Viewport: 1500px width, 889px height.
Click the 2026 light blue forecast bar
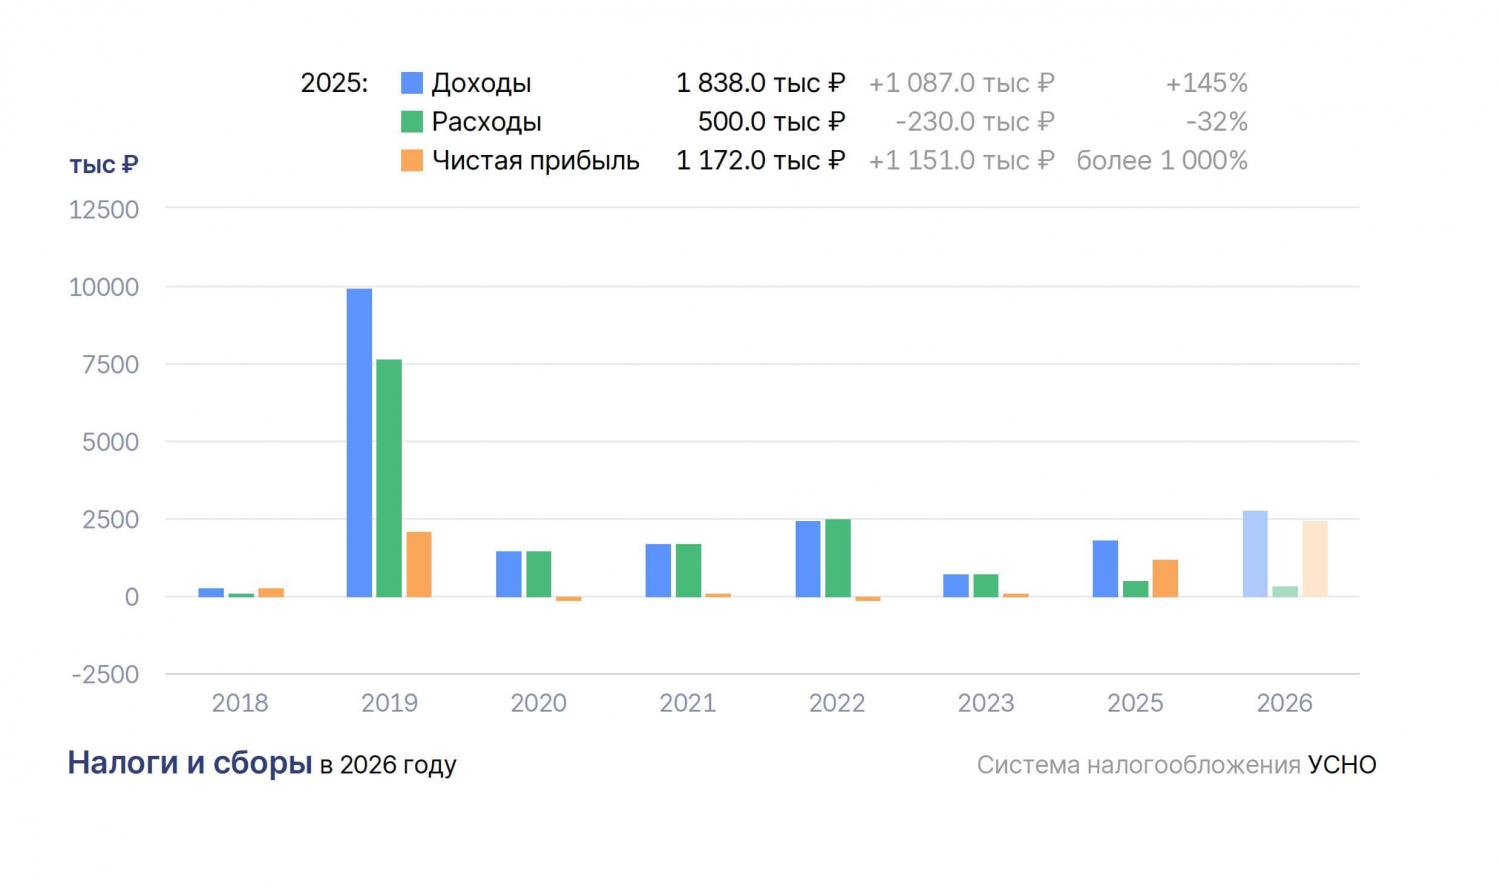pyautogui.click(x=1255, y=554)
